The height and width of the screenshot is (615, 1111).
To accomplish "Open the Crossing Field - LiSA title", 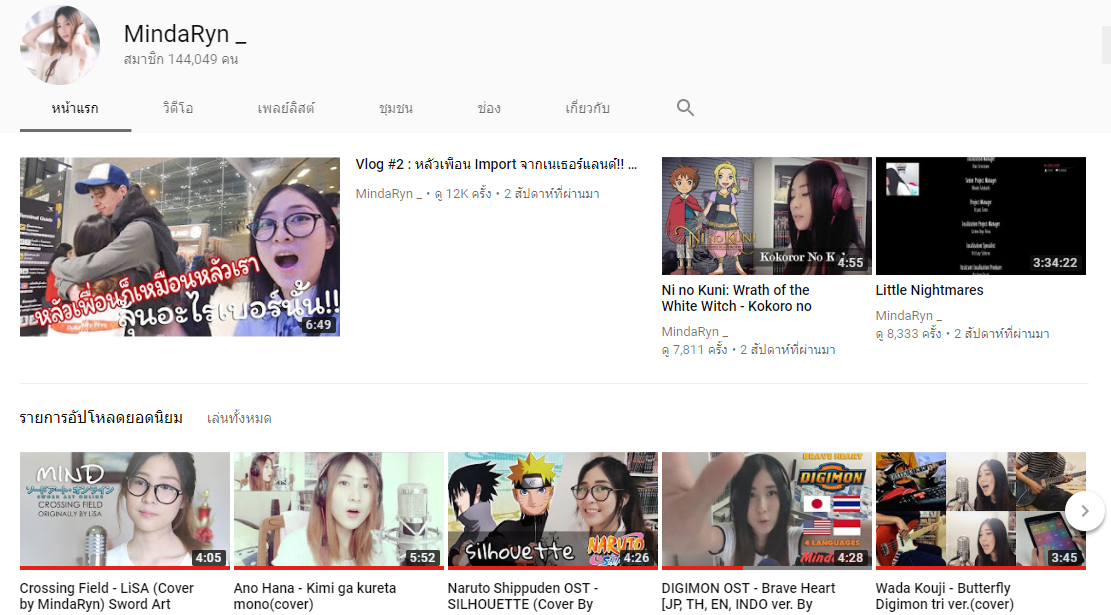I will 107,596.
